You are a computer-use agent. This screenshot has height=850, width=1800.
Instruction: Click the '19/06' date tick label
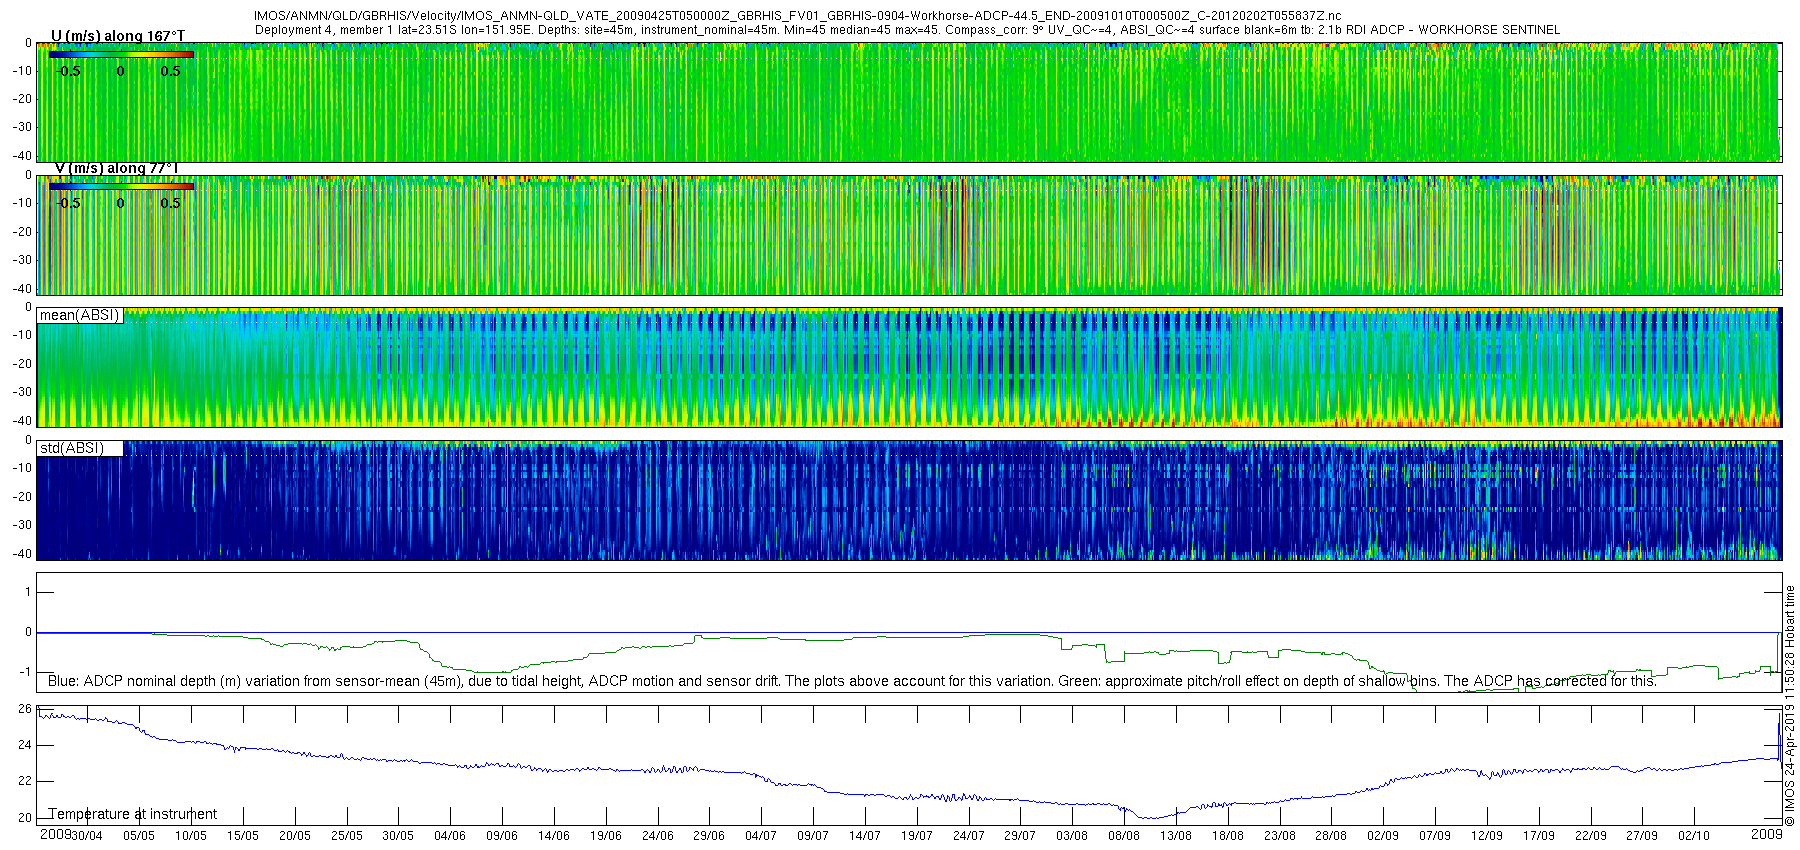pyautogui.click(x=606, y=836)
